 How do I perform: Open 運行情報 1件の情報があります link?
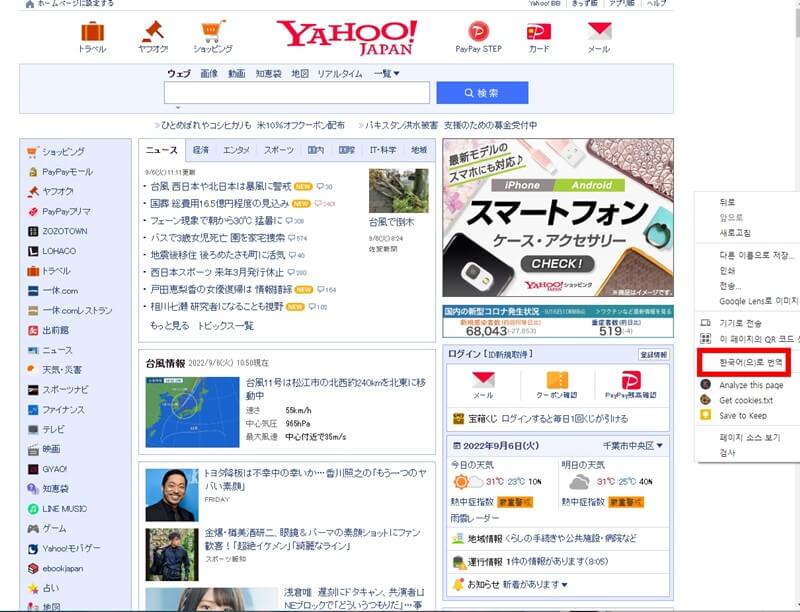click(538, 562)
